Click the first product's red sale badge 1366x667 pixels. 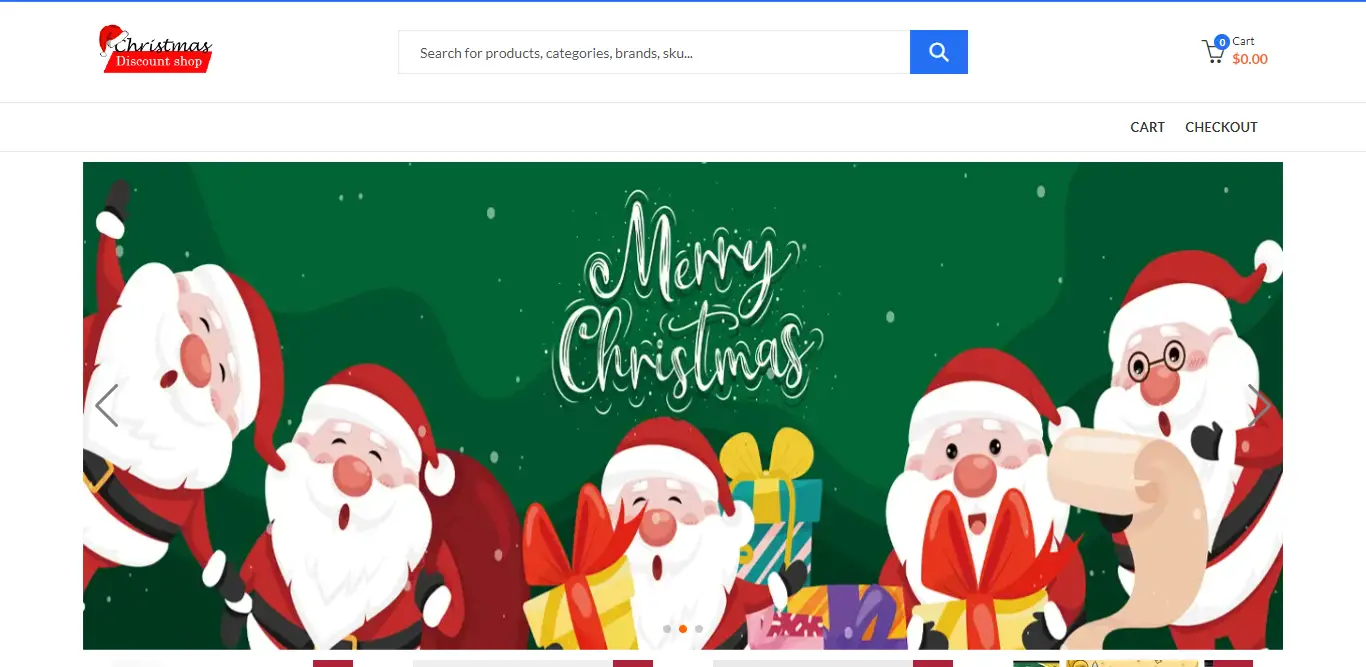(x=333, y=663)
